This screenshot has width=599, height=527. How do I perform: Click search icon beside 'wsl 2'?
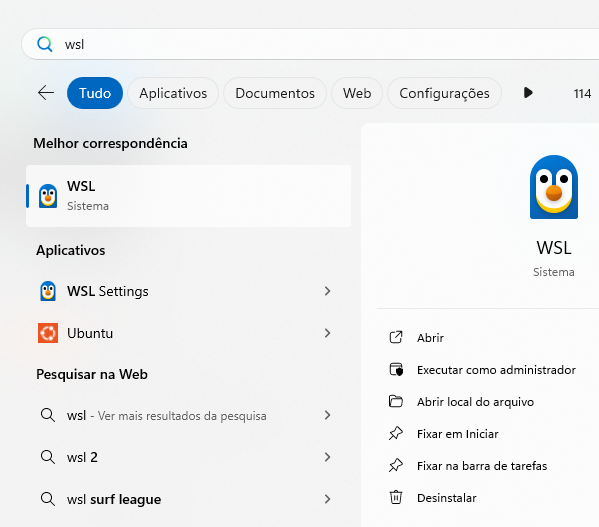coord(48,457)
